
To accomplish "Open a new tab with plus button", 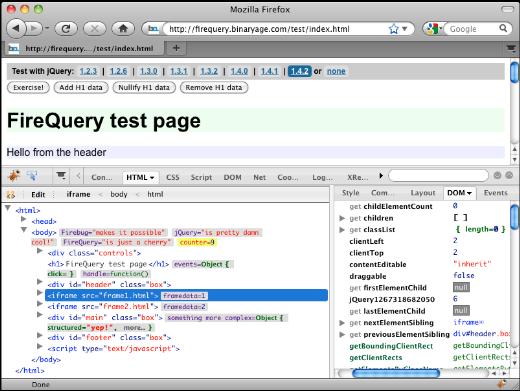I will (x=176, y=48).
